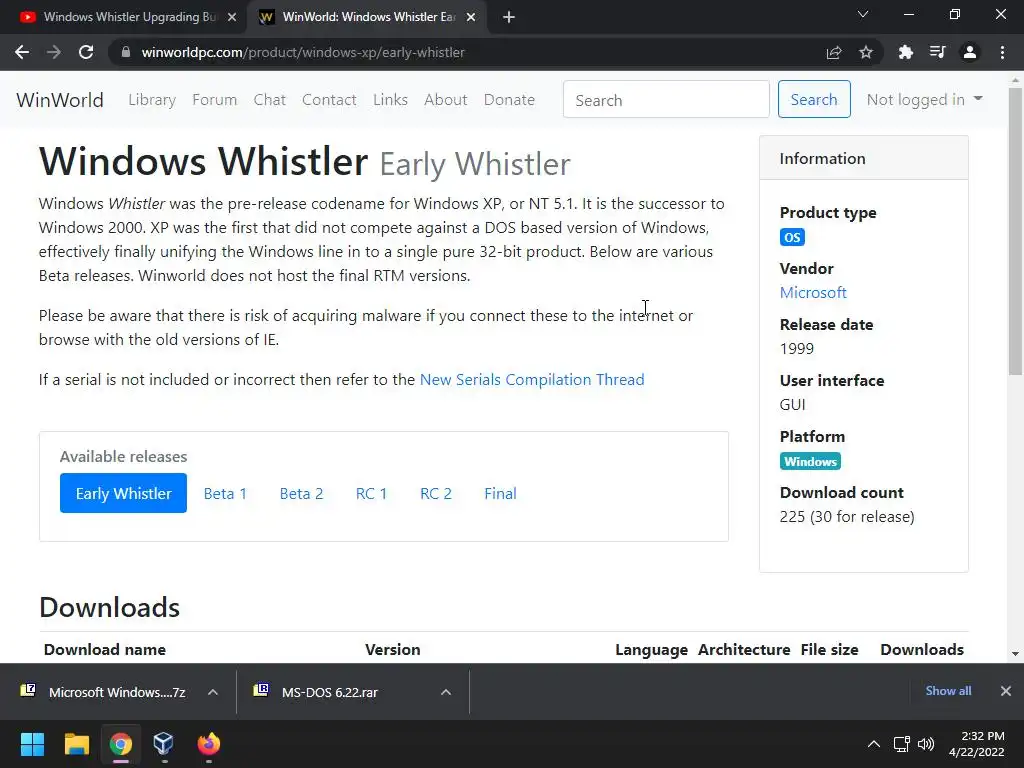
Task: Open the Links nav item
Action: [x=391, y=100]
